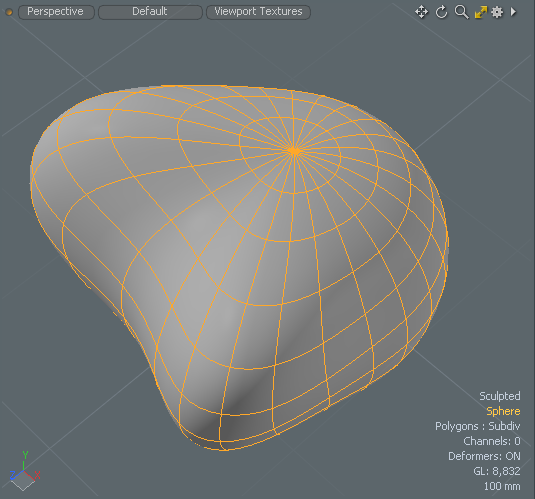Select the sphere's pole vertex
This screenshot has height=499, width=535.
(294, 151)
